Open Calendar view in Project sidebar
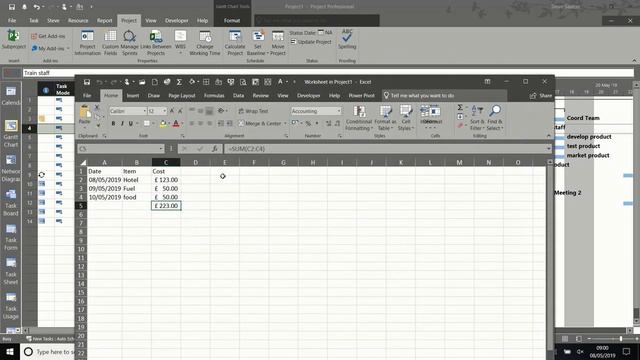The width and height of the screenshot is (640, 360). click(x=11, y=96)
